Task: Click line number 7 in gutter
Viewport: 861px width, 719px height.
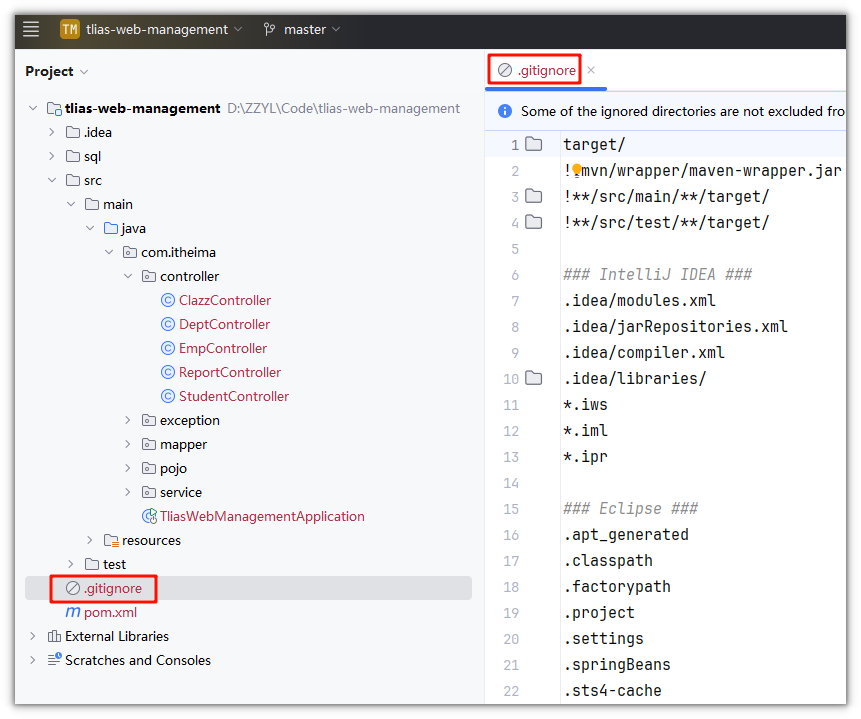Action: click(x=515, y=301)
